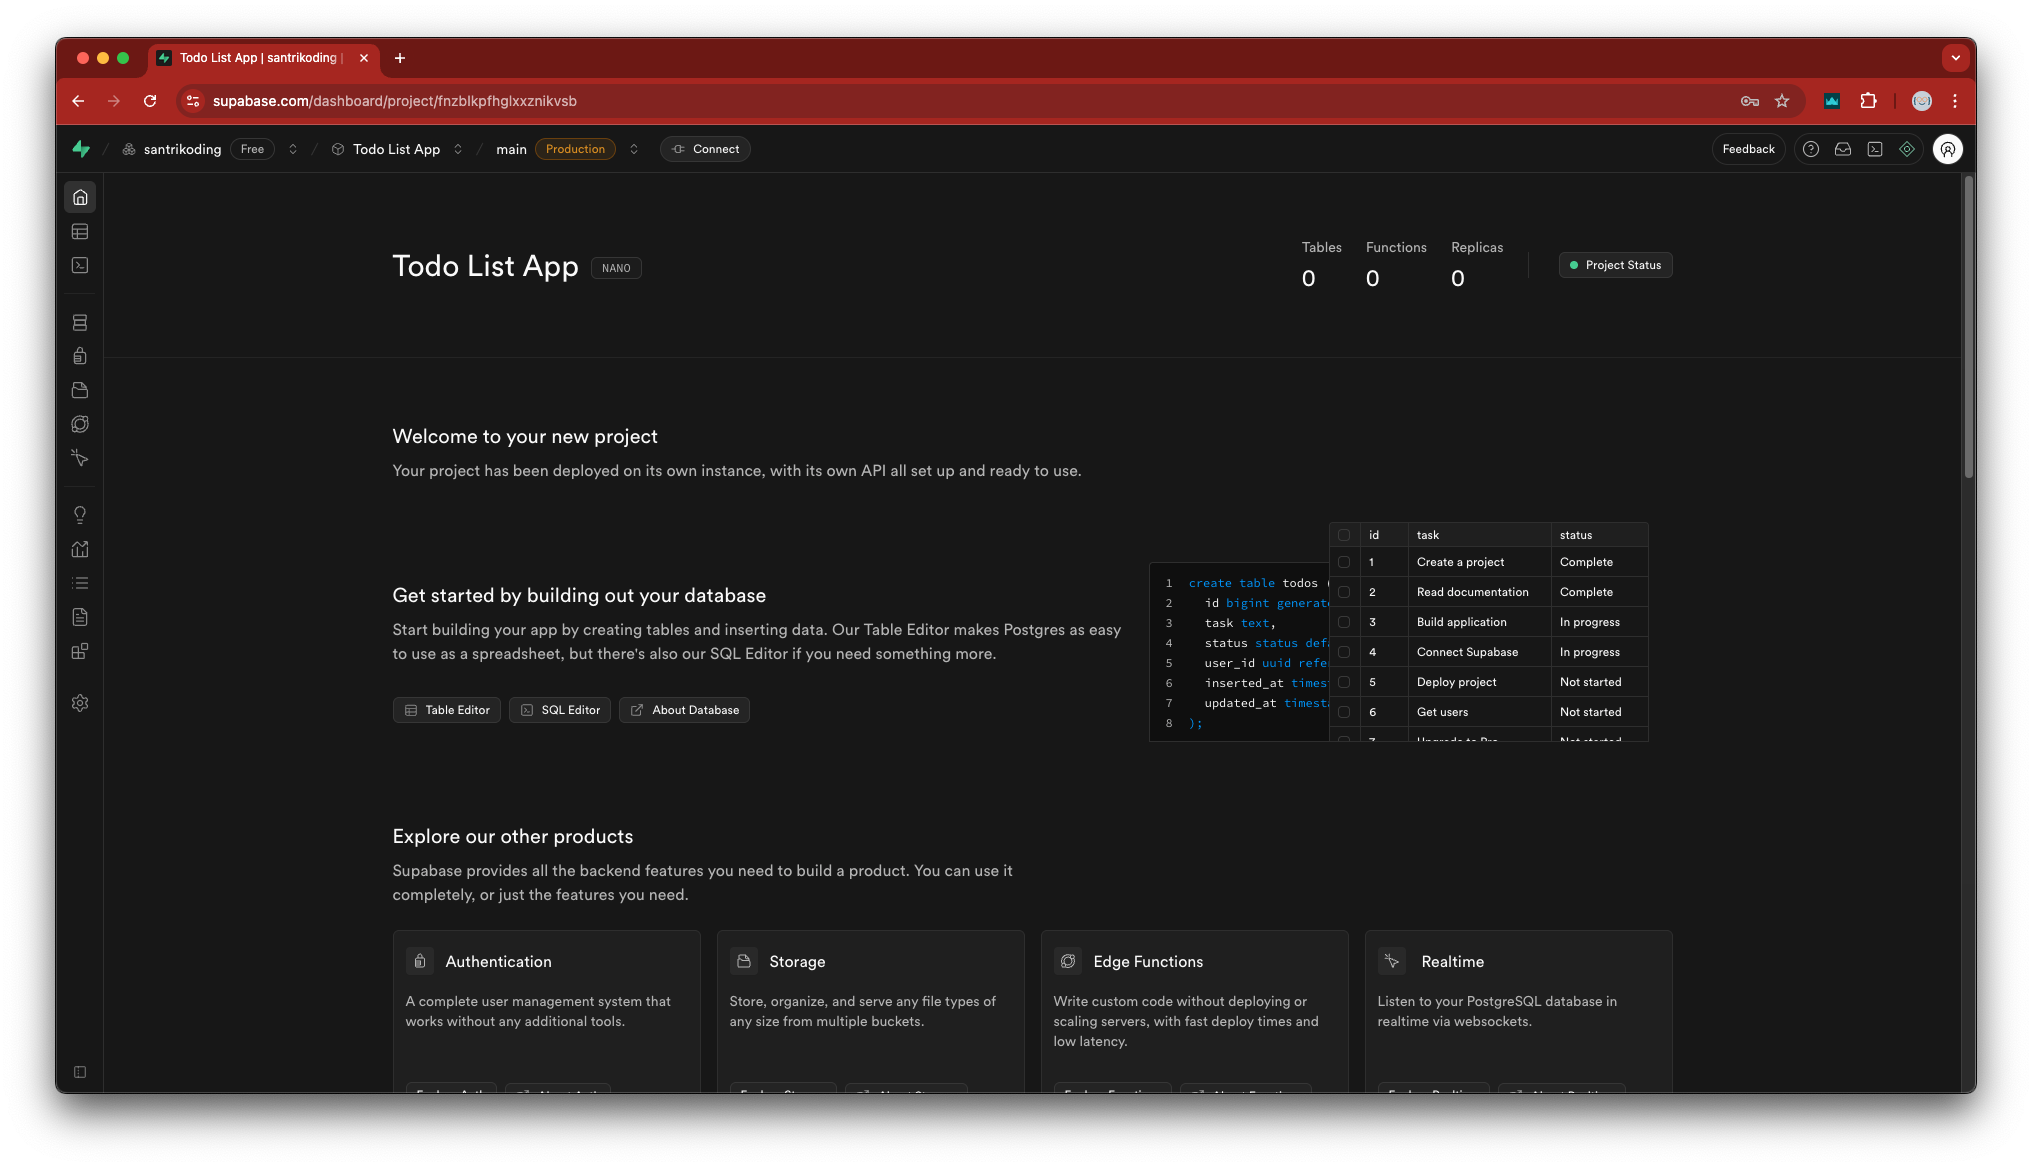Open the About Database link
Screen dimensions: 2032x1167
click(x=684, y=710)
